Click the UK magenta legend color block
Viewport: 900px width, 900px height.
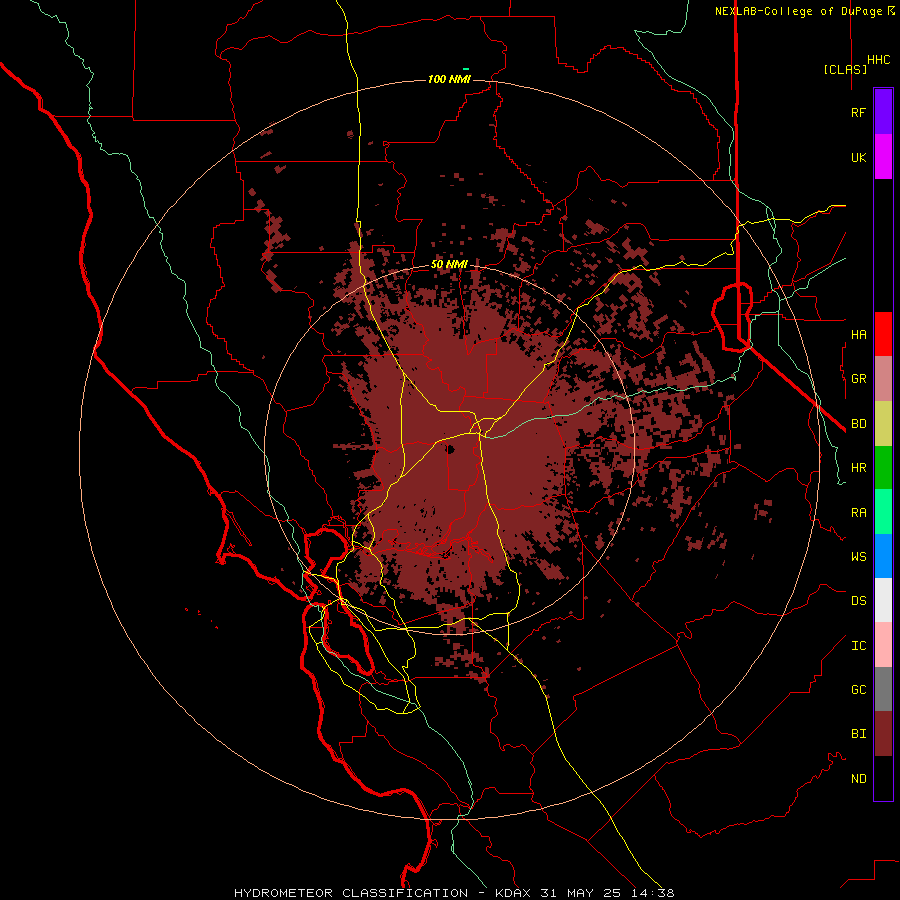coord(883,157)
